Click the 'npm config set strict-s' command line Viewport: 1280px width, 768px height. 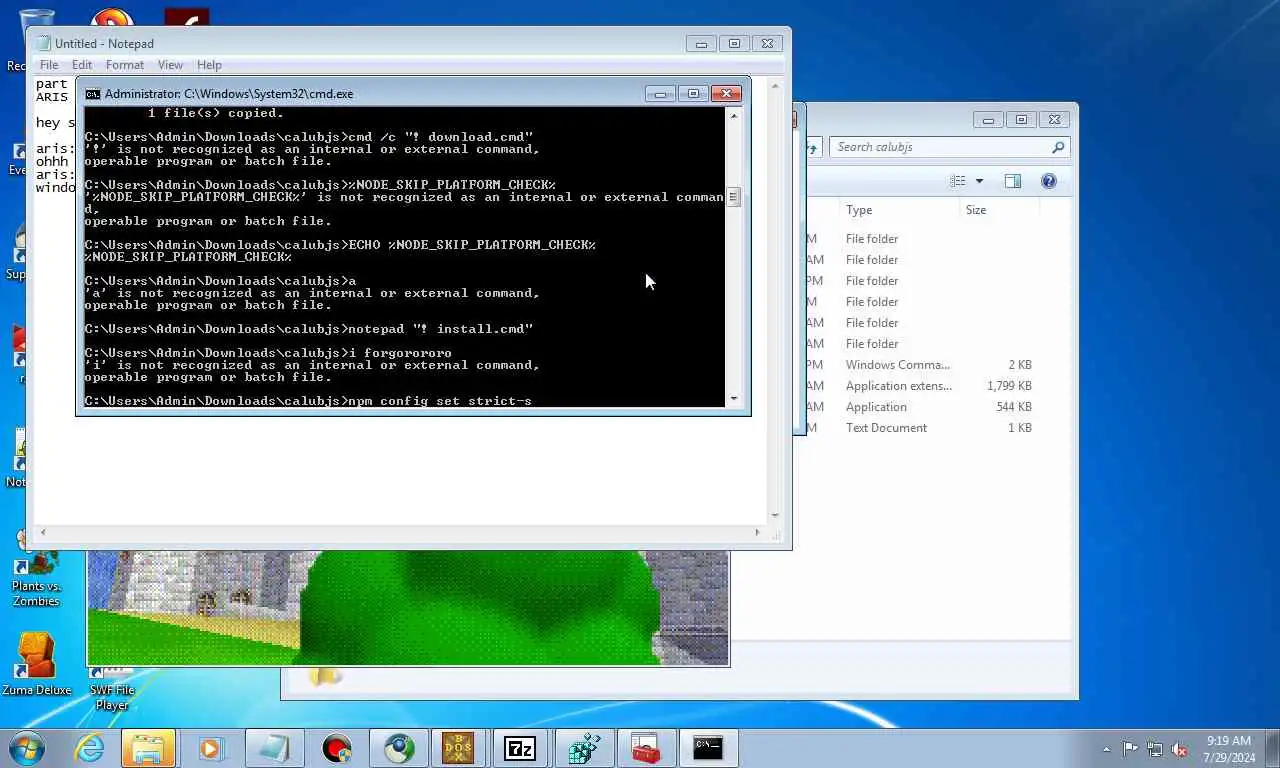tap(308, 401)
